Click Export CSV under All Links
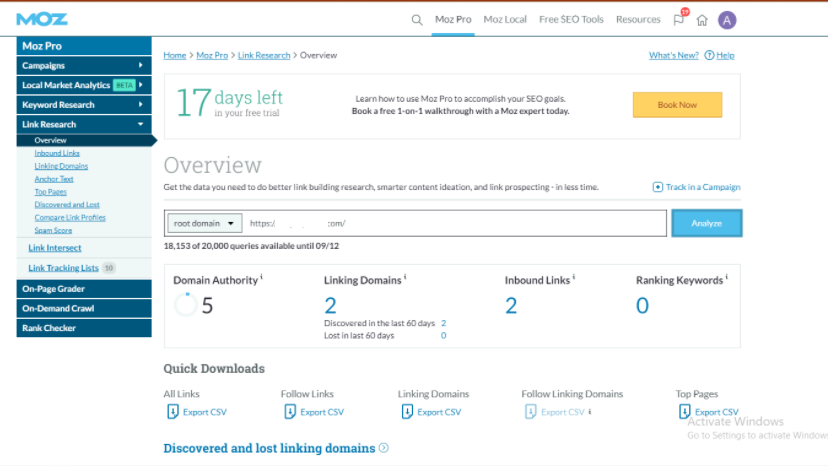The width and height of the screenshot is (828, 466). coord(205,412)
